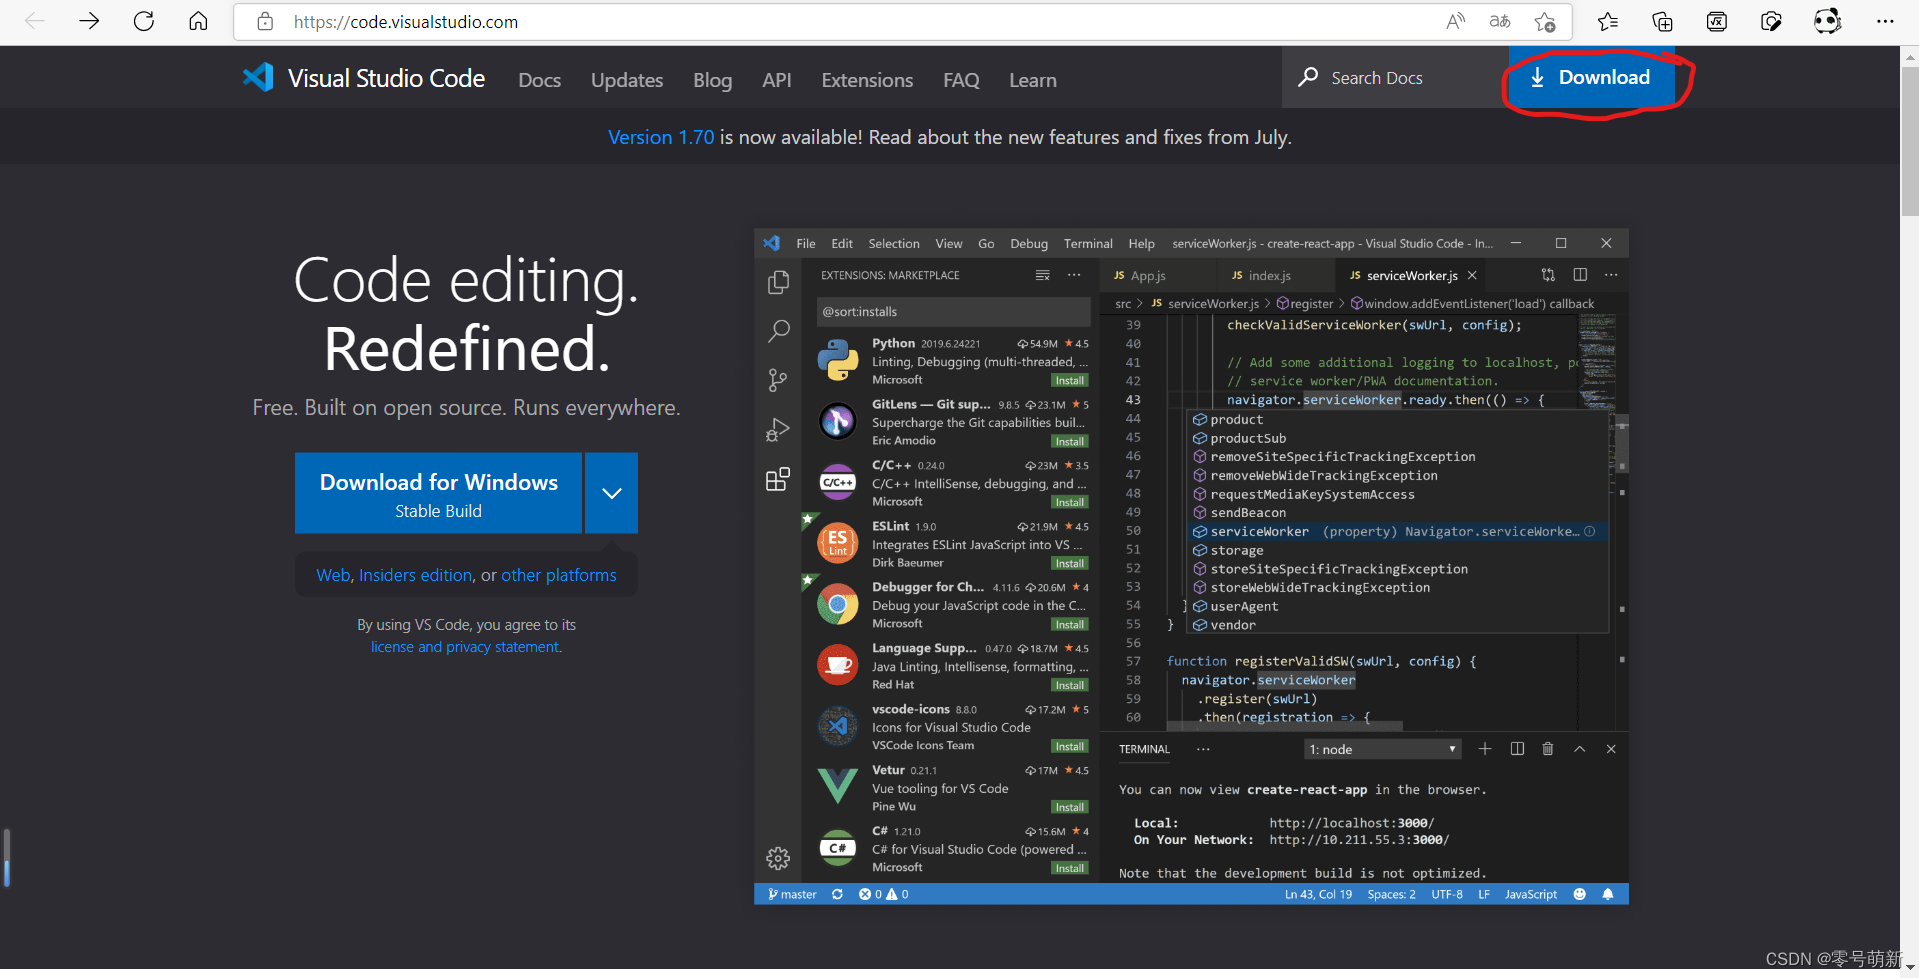Click the blue Download button in header
The height and width of the screenshot is (978, 1919).
click(x=1591, y=78)
